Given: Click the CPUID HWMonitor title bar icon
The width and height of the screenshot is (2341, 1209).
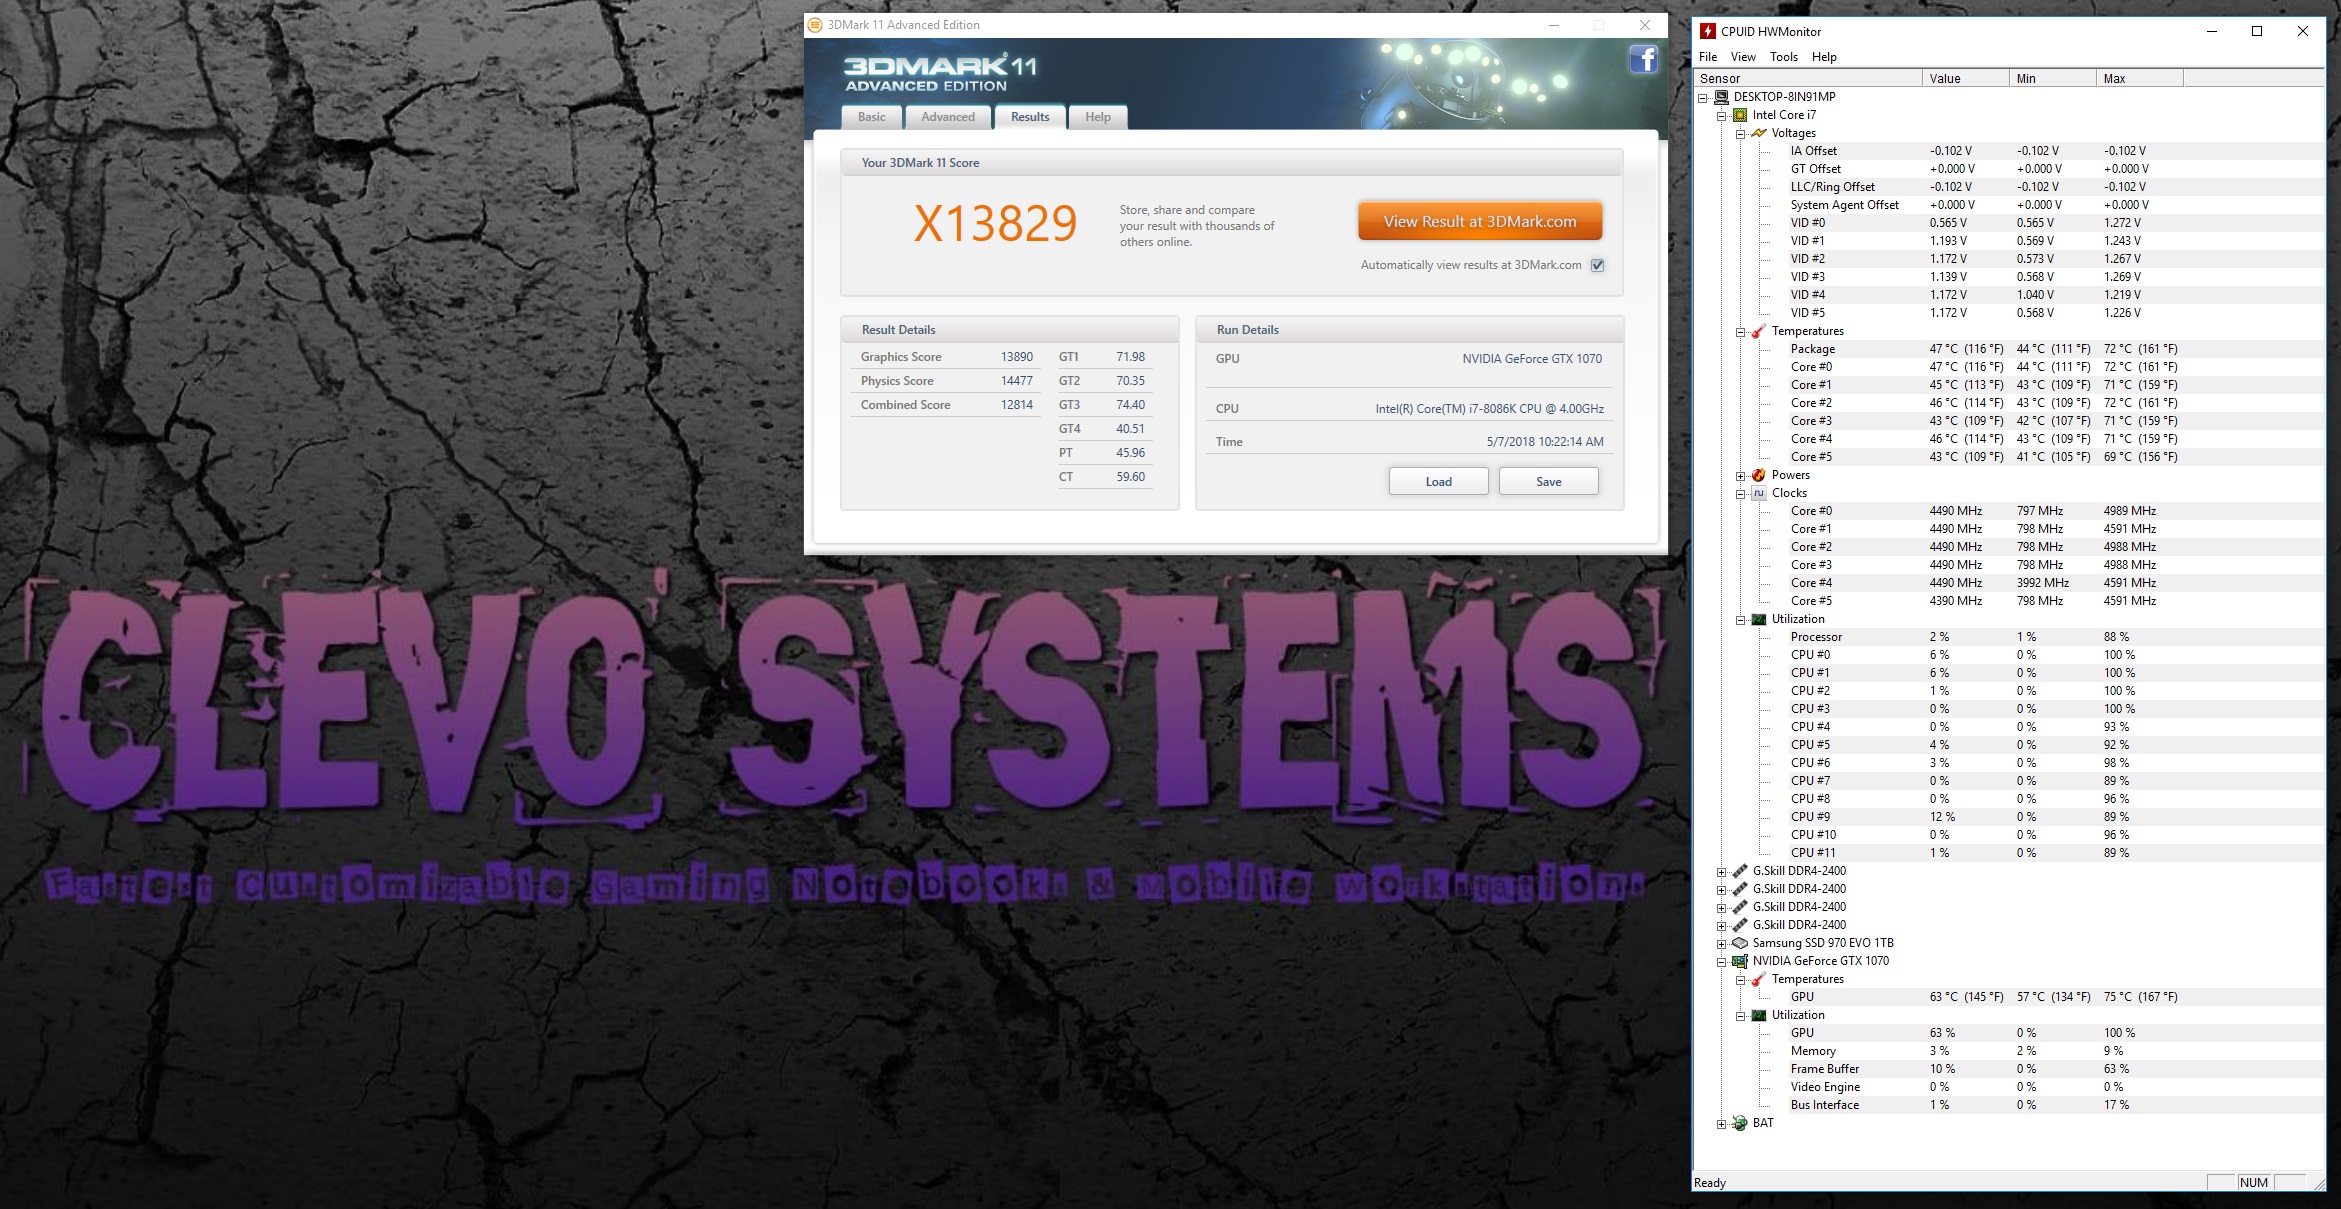Looking at the screenshot, I should pyautogui.click(x=1707, y=31).
